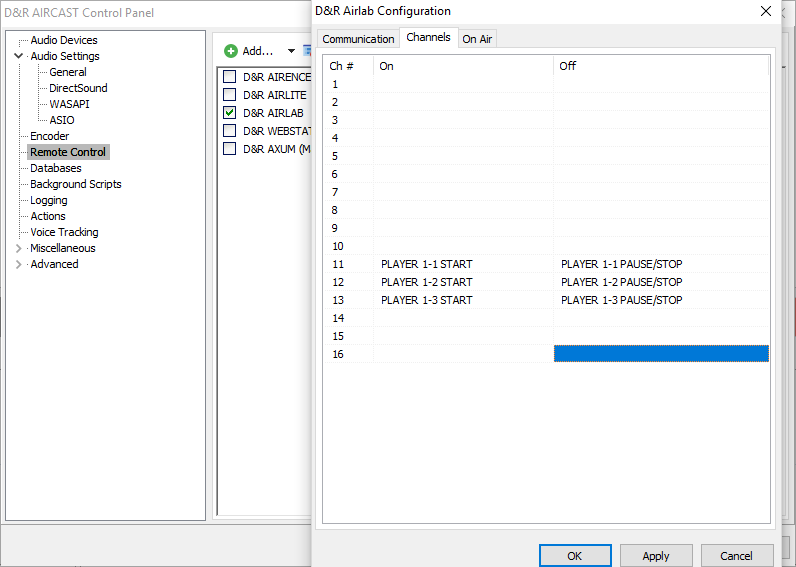Select Remote Control in the tree

[x=68, y=152]
